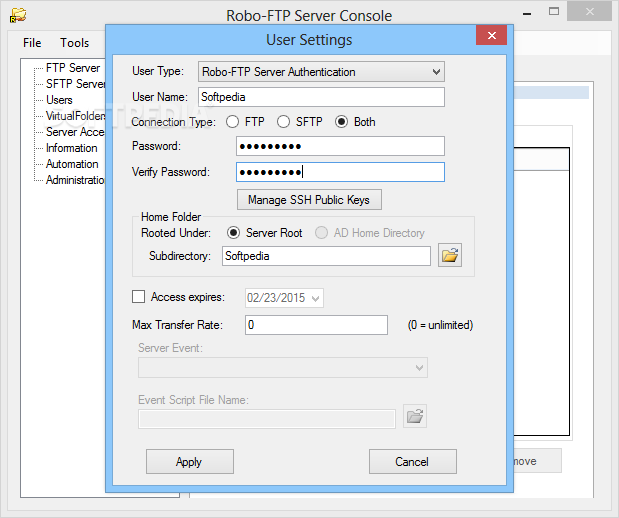The image size is (619, 518).
Task: Edit the Max Transfer Rate field
Action: click(x=316, y=325)
